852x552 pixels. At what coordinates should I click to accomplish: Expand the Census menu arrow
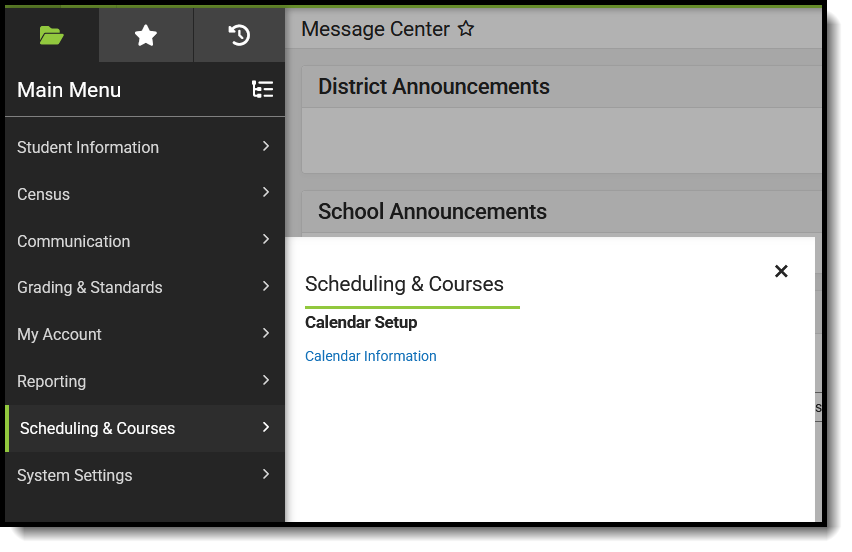click(x=266, y=192)
